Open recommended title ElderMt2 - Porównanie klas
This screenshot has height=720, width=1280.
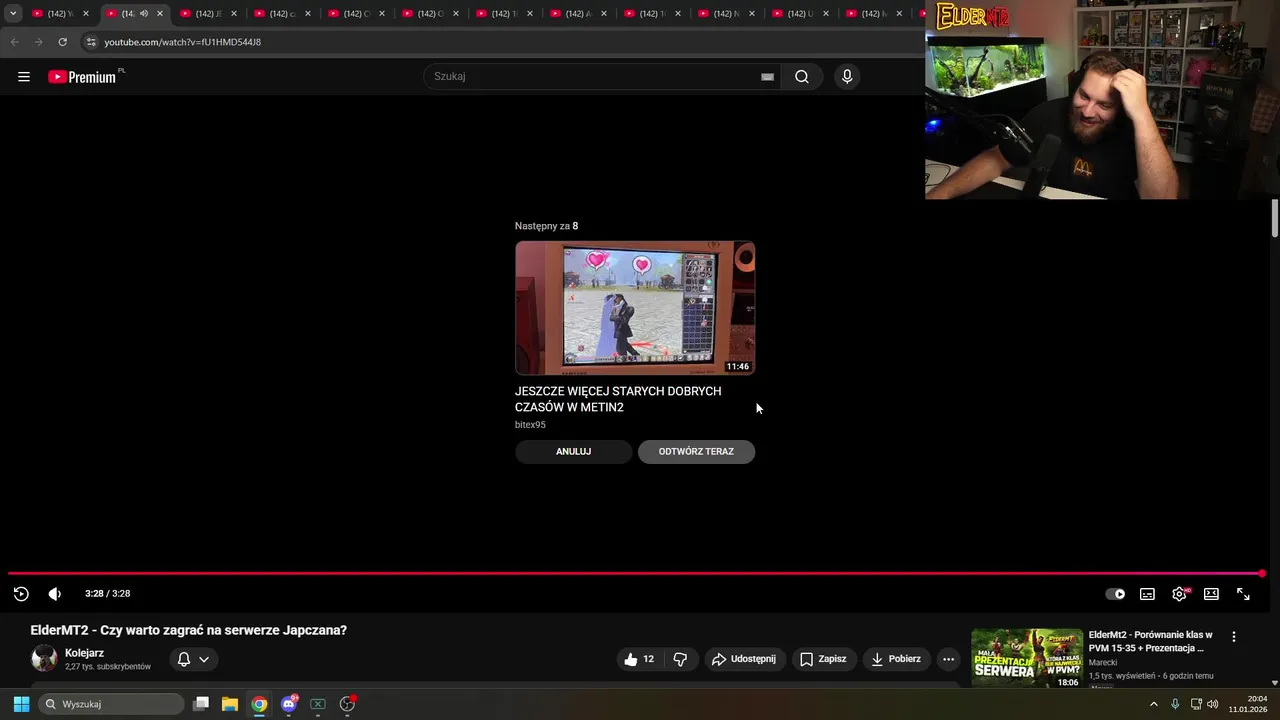tap(1151, 641)
